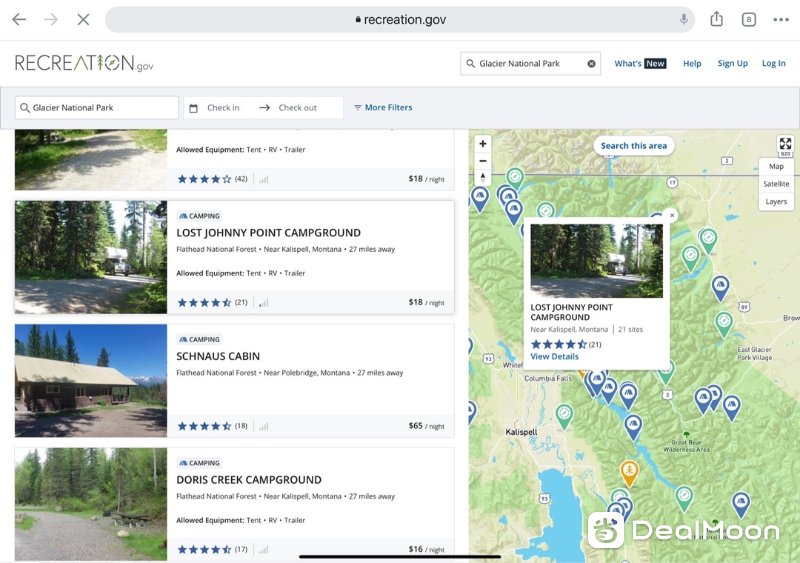Switch to Map view layer

tap(776, 166)
